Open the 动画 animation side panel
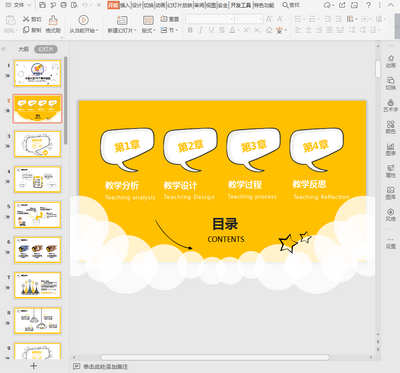This screenshot has height=373, width=400. pos(391,62)
